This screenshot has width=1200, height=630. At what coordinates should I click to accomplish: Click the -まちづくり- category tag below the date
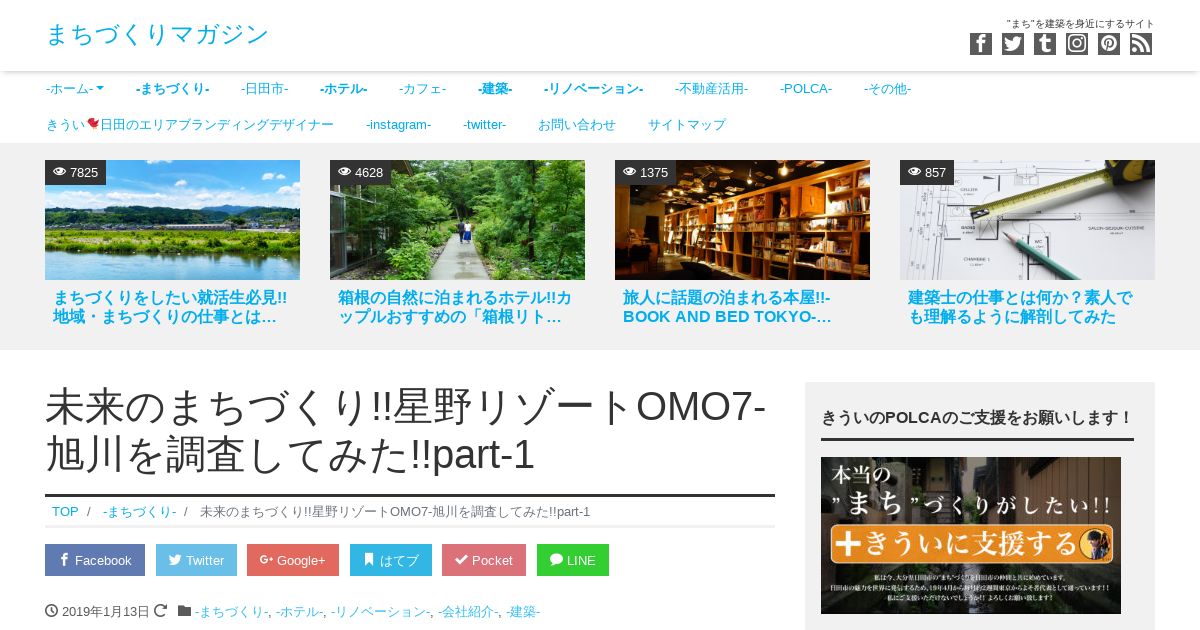pyautogui.click(x=231, y=612)
